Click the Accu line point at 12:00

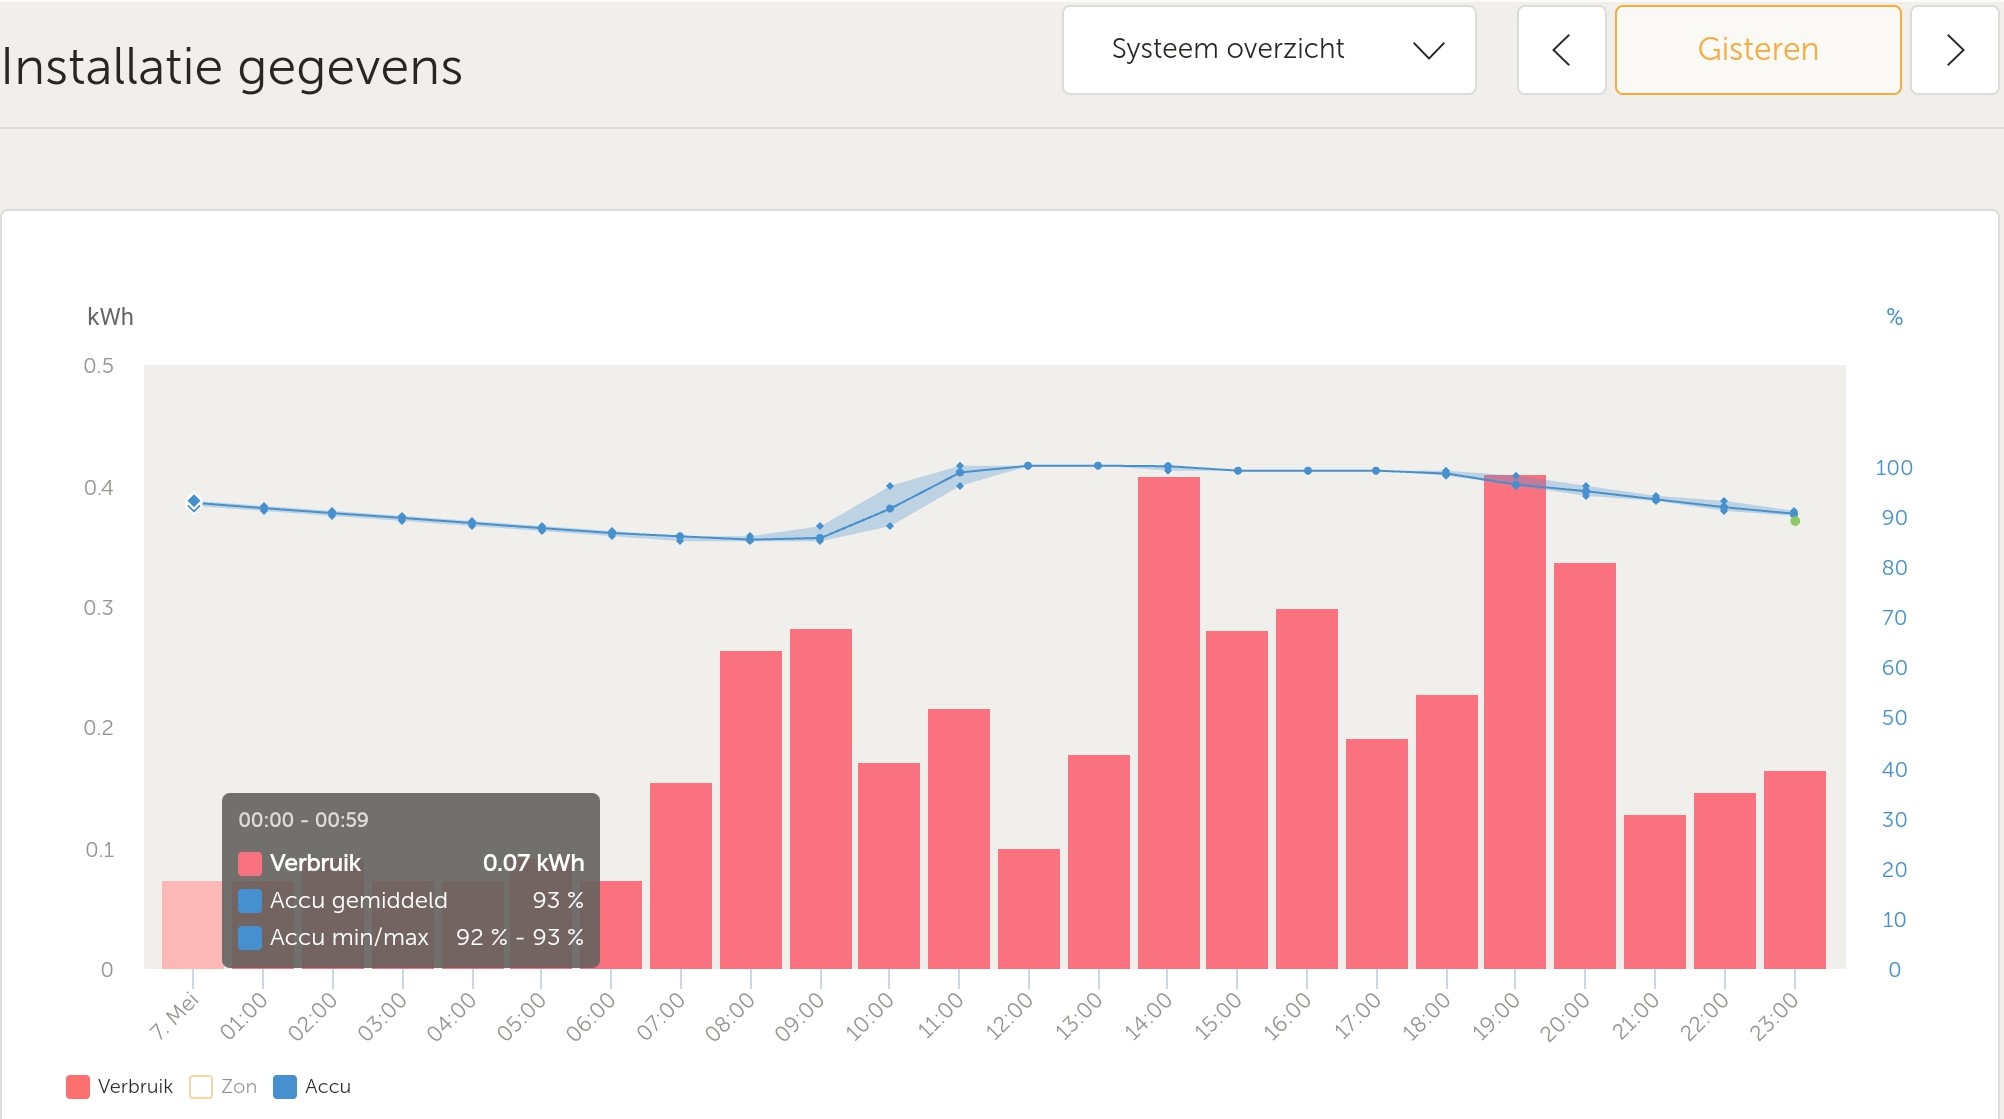coord(1028,466)
